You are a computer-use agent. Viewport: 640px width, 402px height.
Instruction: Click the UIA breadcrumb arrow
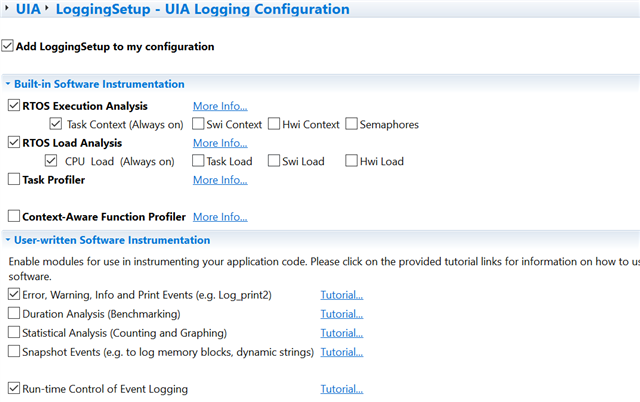pyautogui.click(x=46, y=10)
